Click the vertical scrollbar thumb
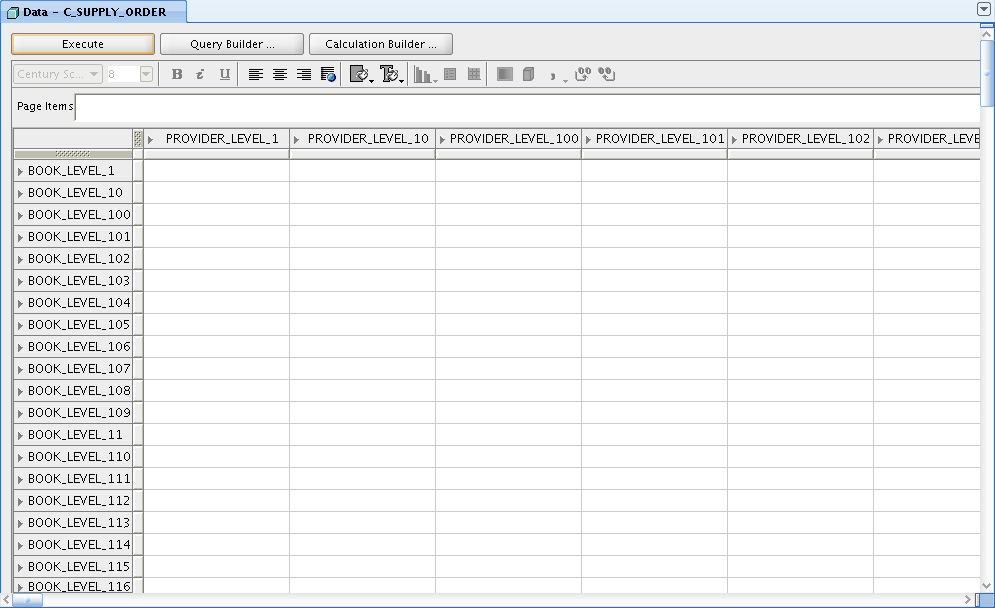The width and height of the screenshot is (995, 608). (x=987, y=74)
